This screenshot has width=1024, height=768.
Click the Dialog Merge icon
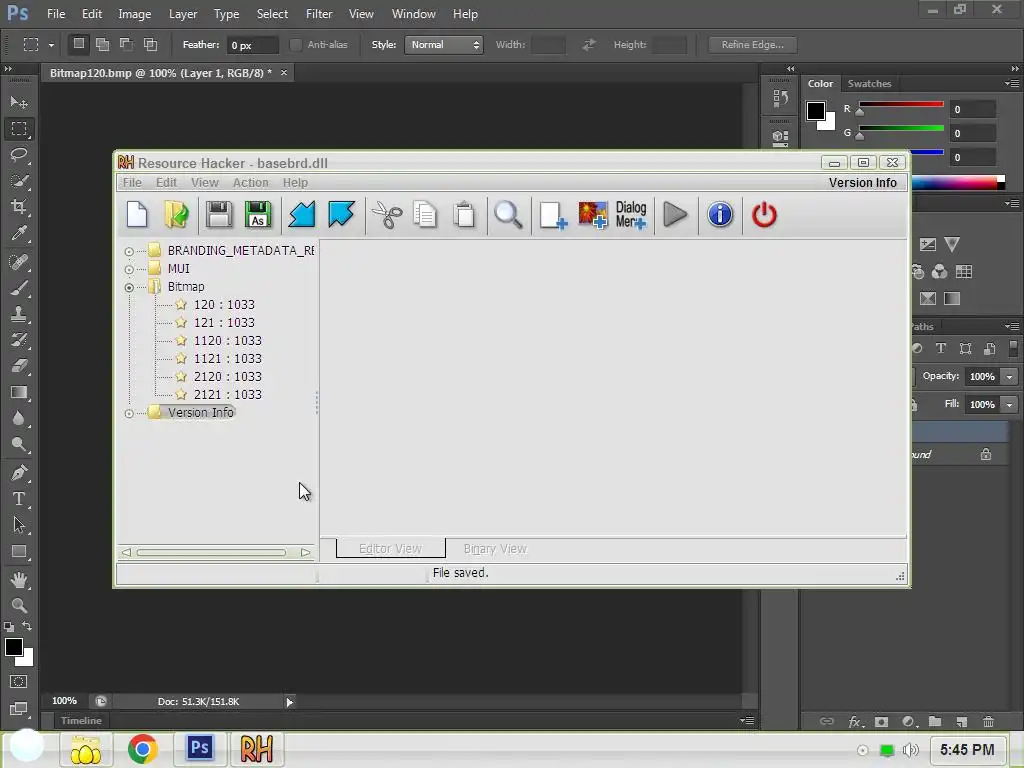[631, 215]
